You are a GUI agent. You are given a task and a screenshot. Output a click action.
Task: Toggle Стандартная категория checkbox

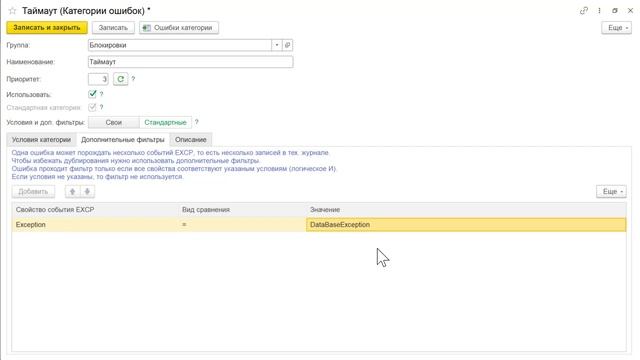point(92,107)
